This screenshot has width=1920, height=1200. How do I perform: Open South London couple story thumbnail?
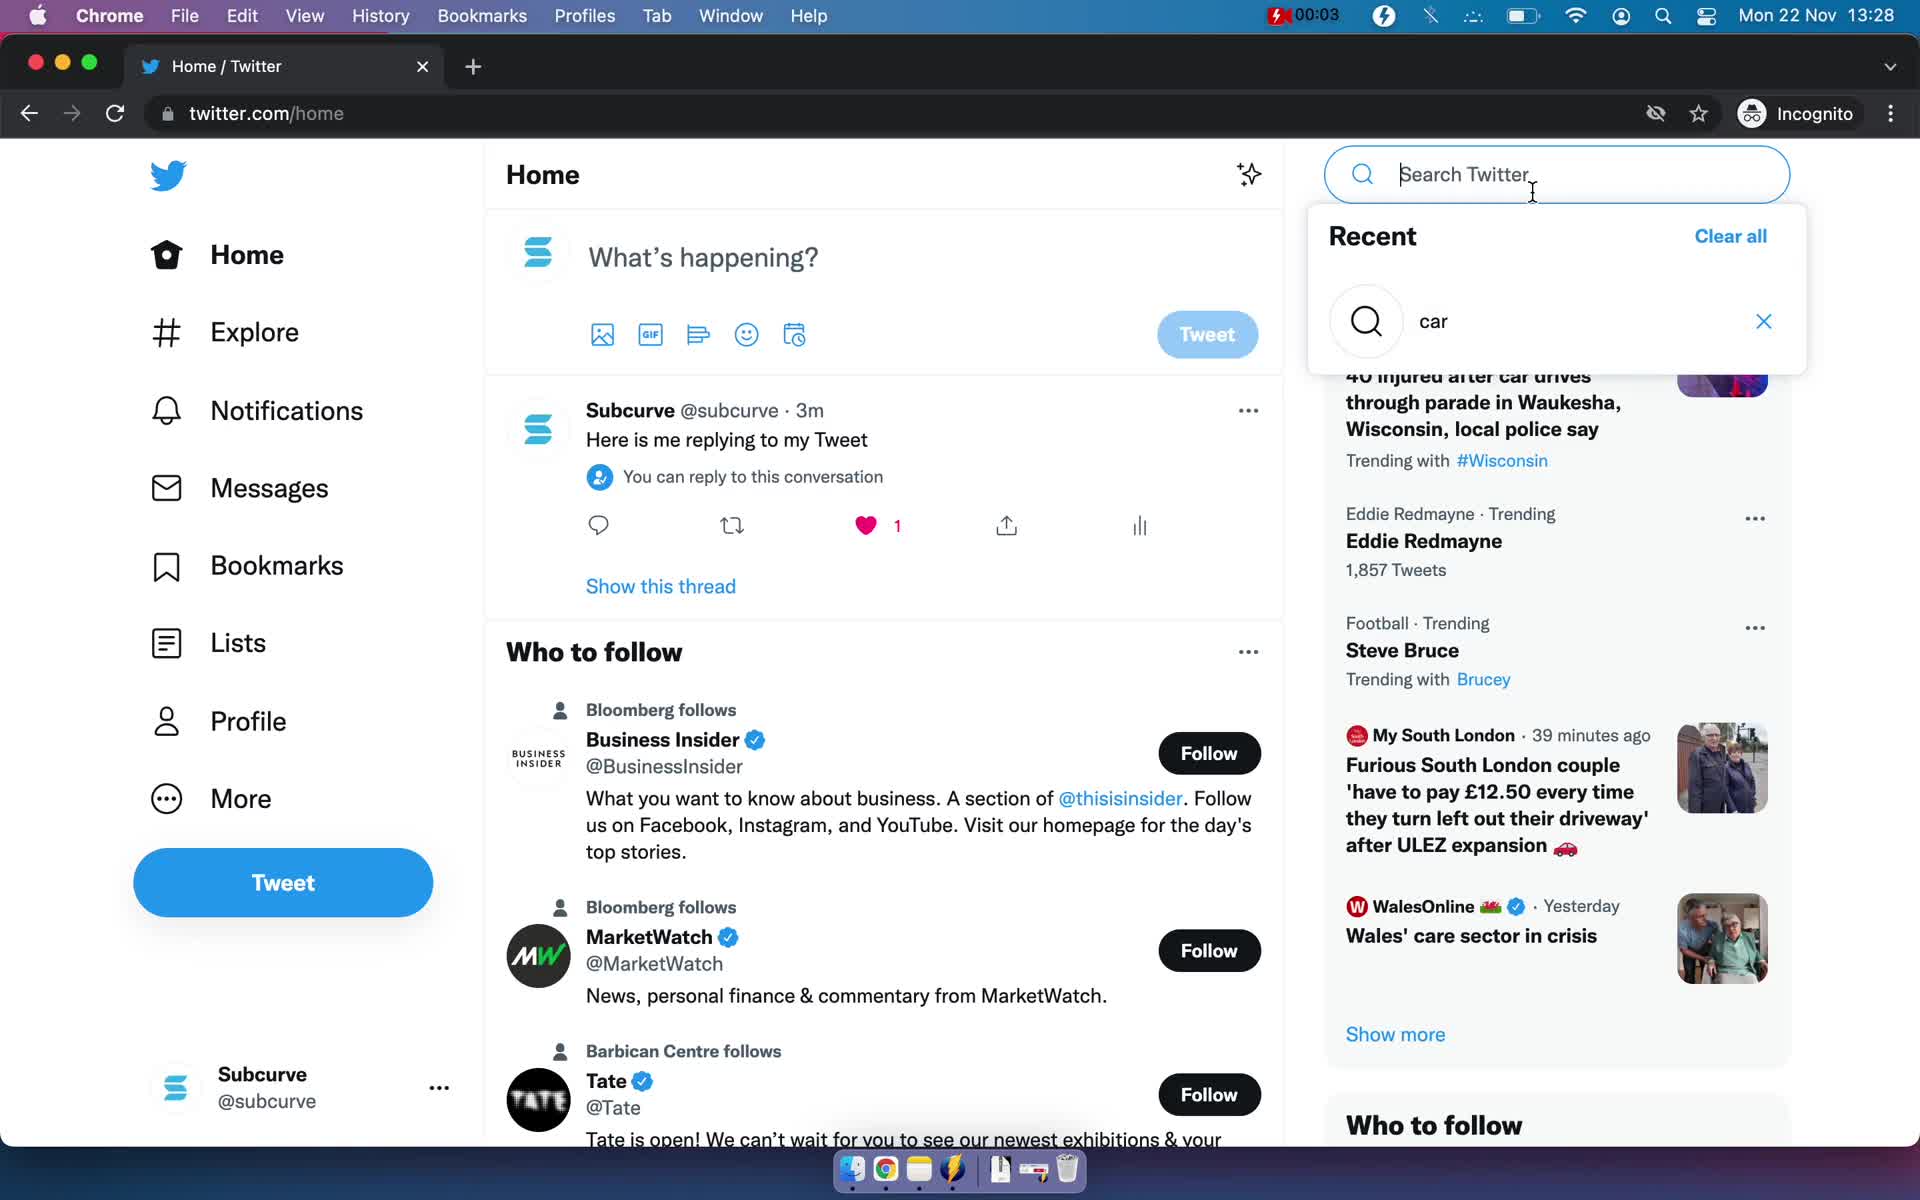point(1722,768)
